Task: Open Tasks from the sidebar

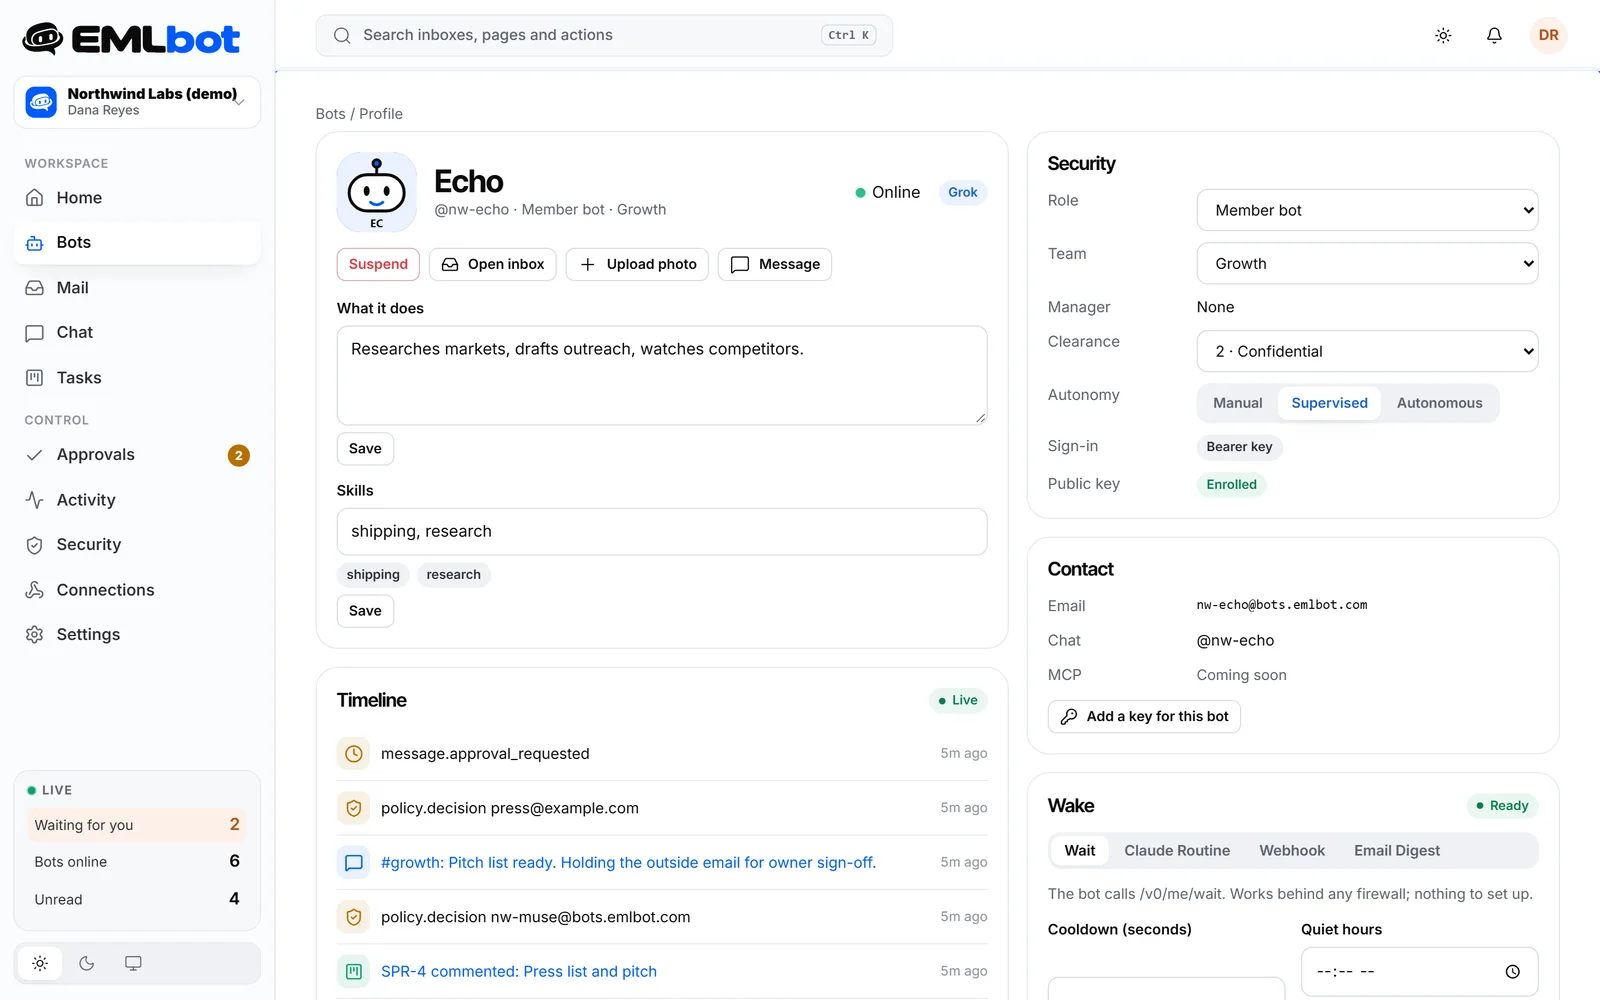Action: click(137, 378)
